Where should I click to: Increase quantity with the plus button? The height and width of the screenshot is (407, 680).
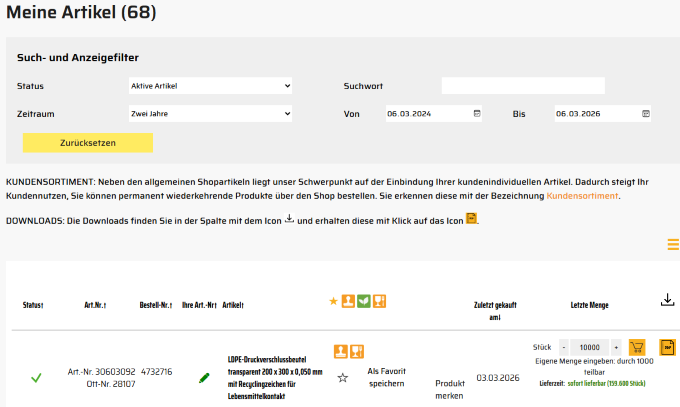pos(616,346)
